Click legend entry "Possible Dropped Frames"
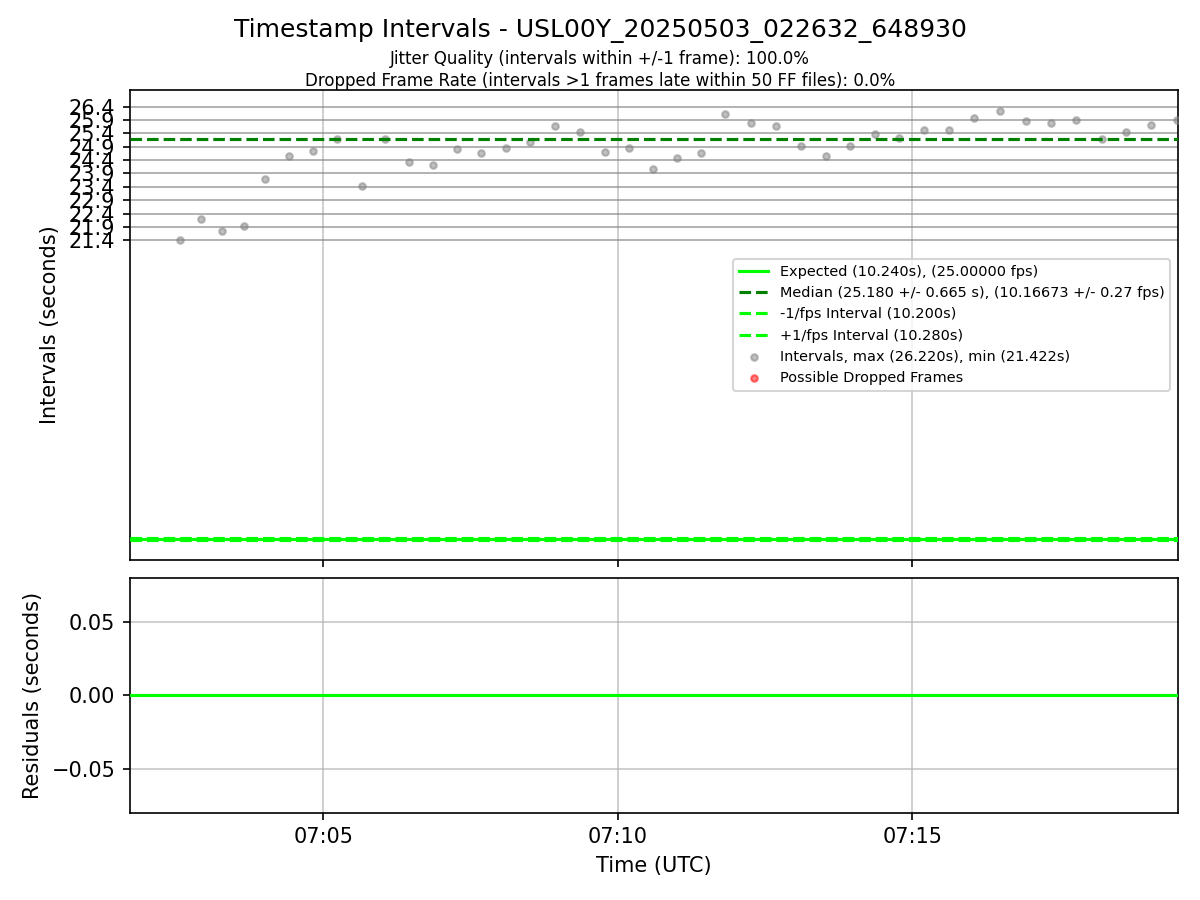The image size is (1200, 900). pos(871,377)
